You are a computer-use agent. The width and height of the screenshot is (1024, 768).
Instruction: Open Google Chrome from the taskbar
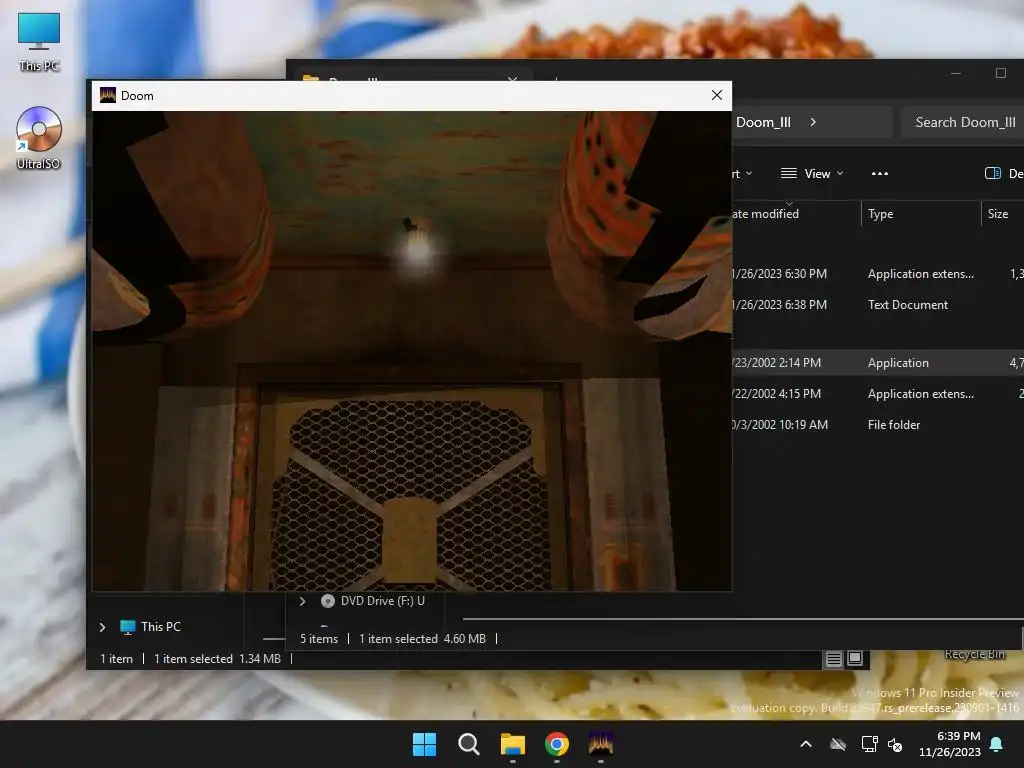(556, 744)
